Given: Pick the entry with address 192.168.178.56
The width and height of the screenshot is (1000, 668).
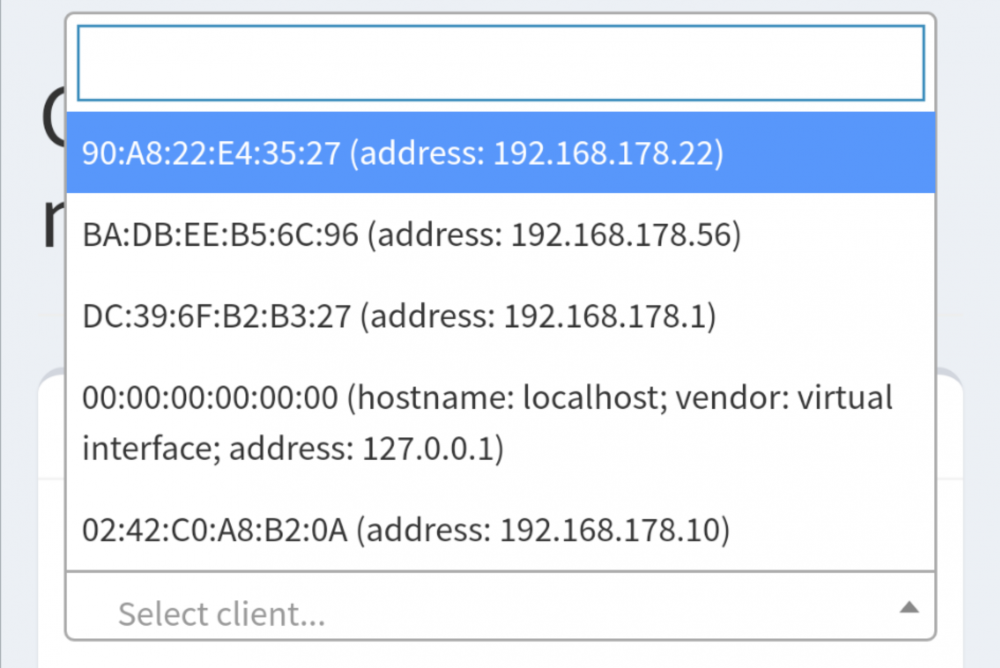Looking at the screenshot, I should coord(501,234).
